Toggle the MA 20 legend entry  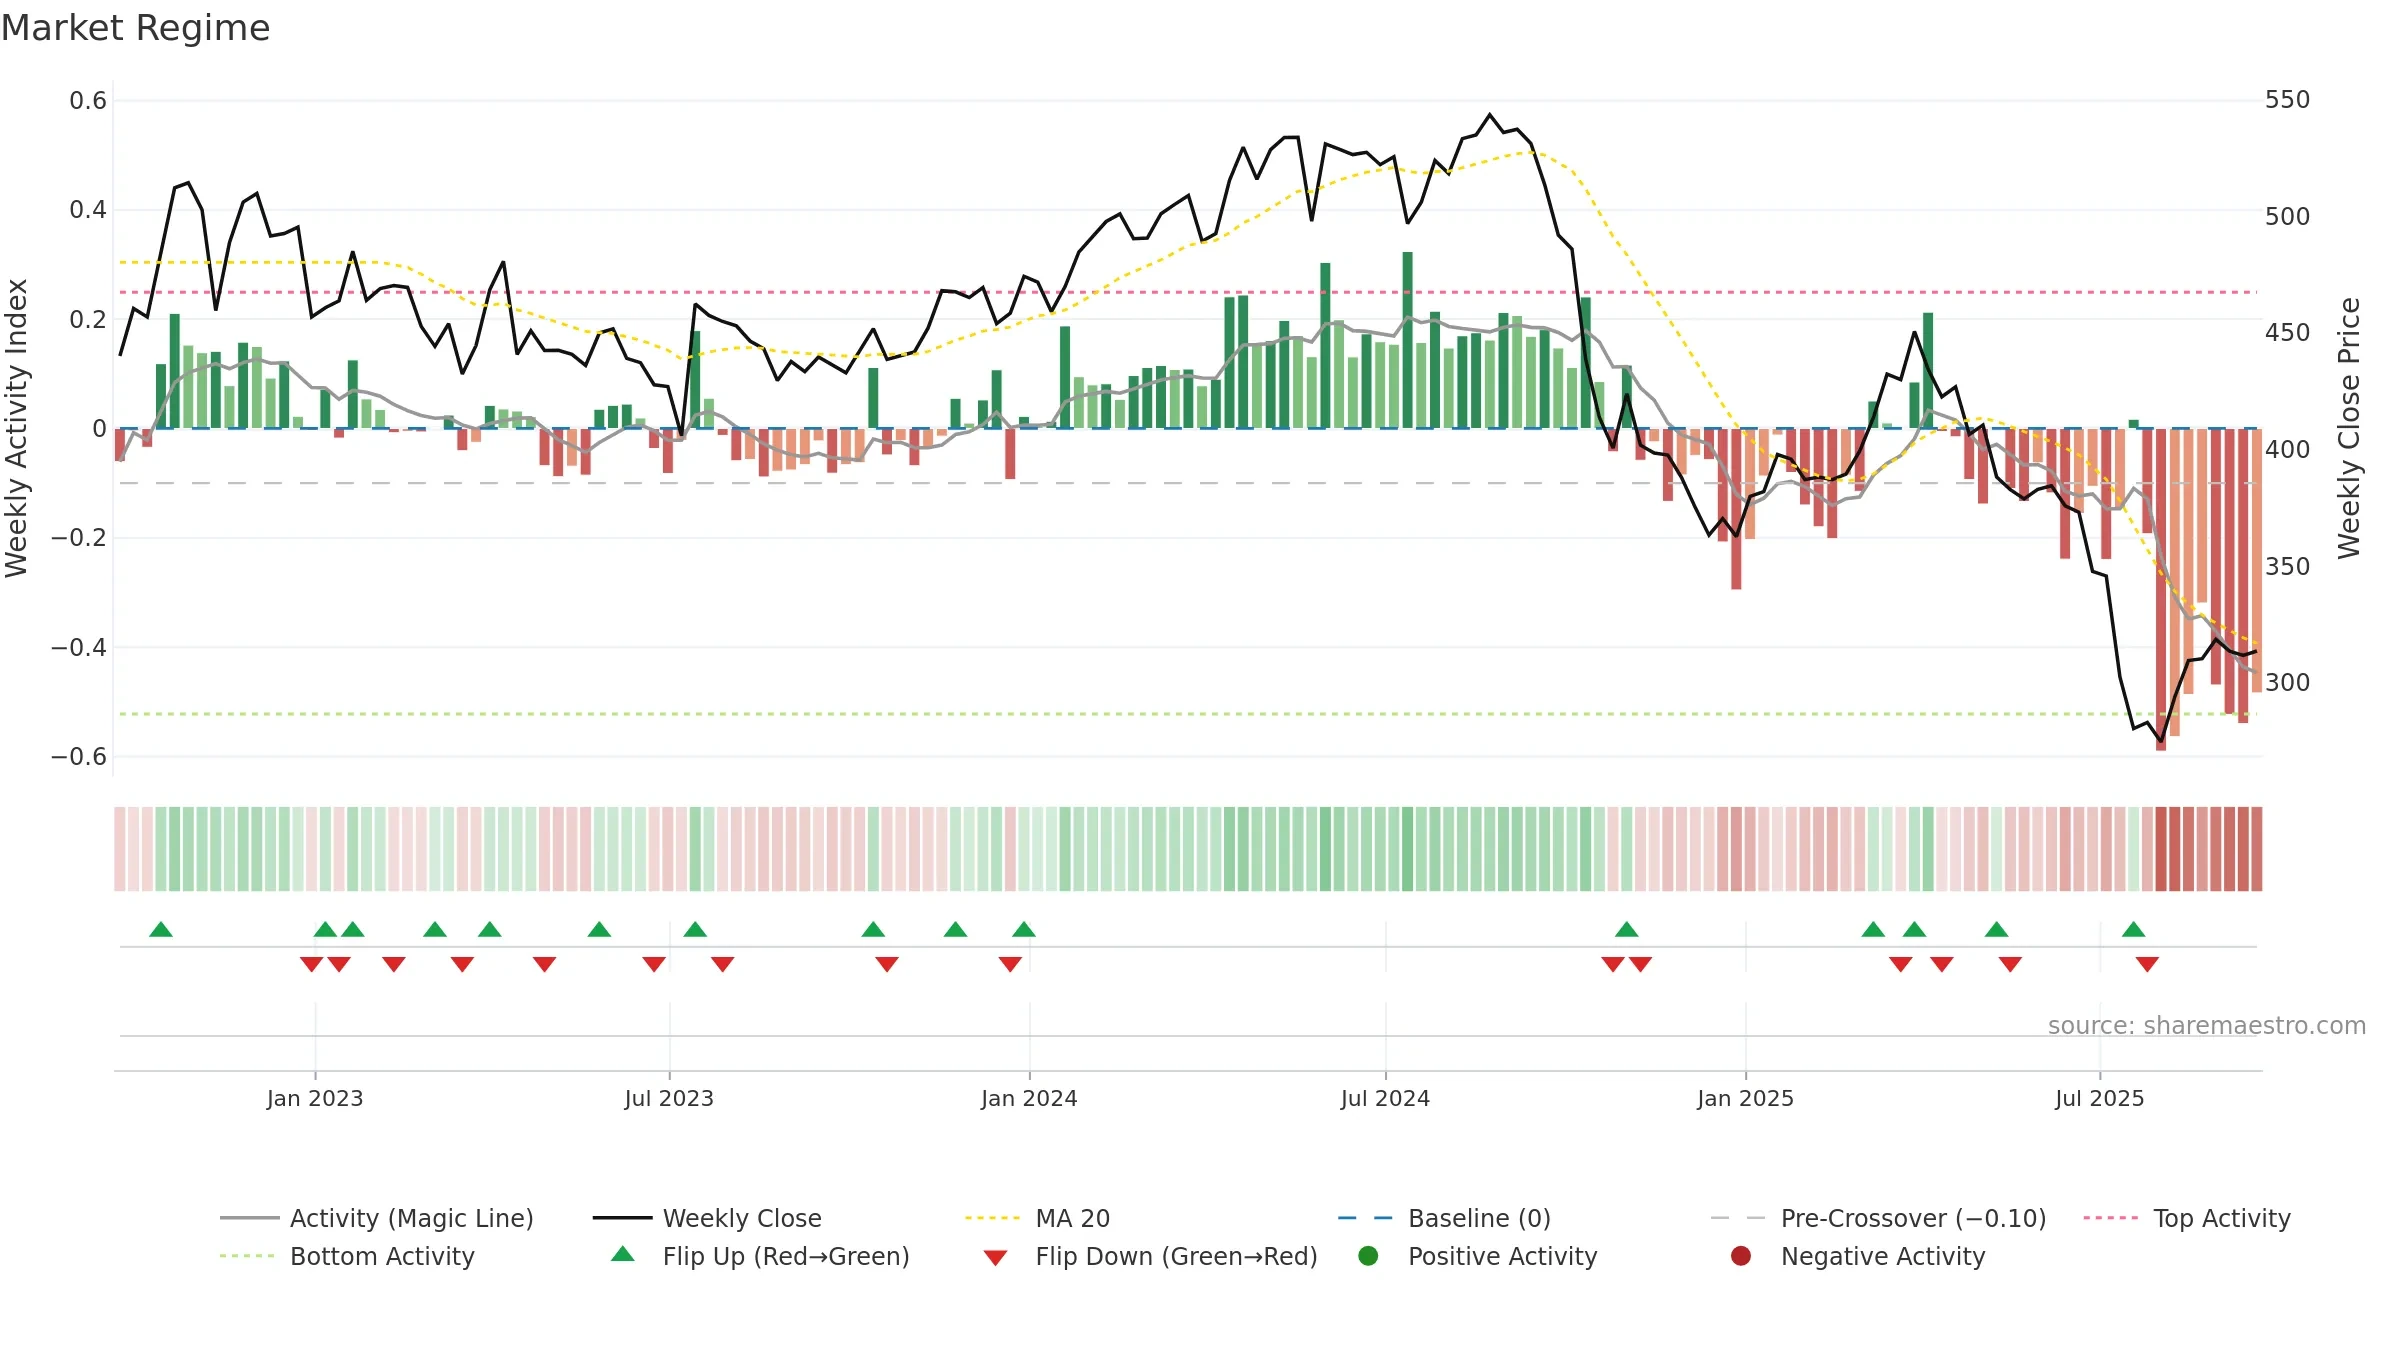coord(1037,1218)
